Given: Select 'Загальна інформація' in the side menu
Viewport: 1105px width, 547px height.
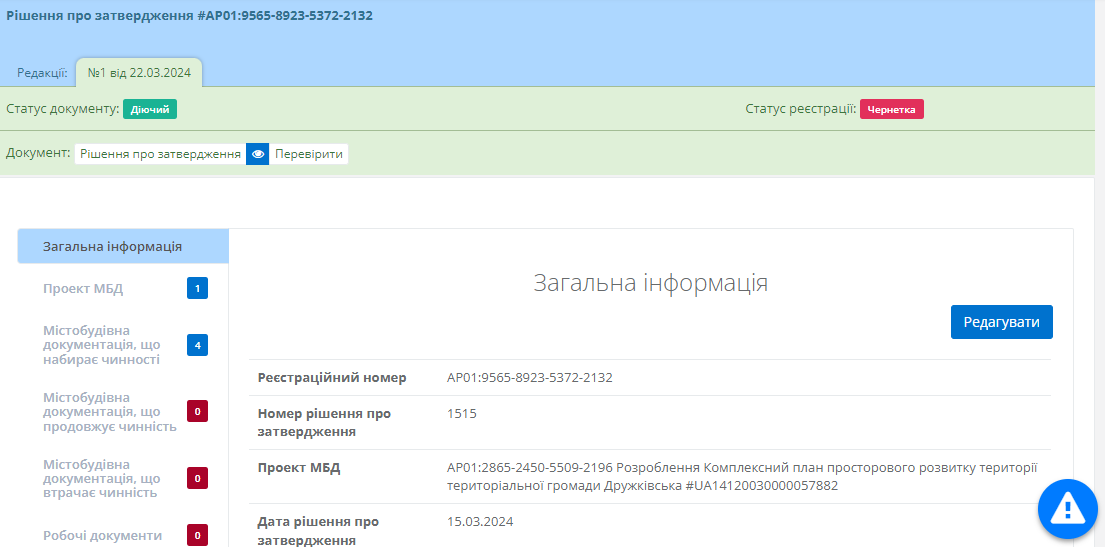Looking at the screenshot, I should point(112,246).
